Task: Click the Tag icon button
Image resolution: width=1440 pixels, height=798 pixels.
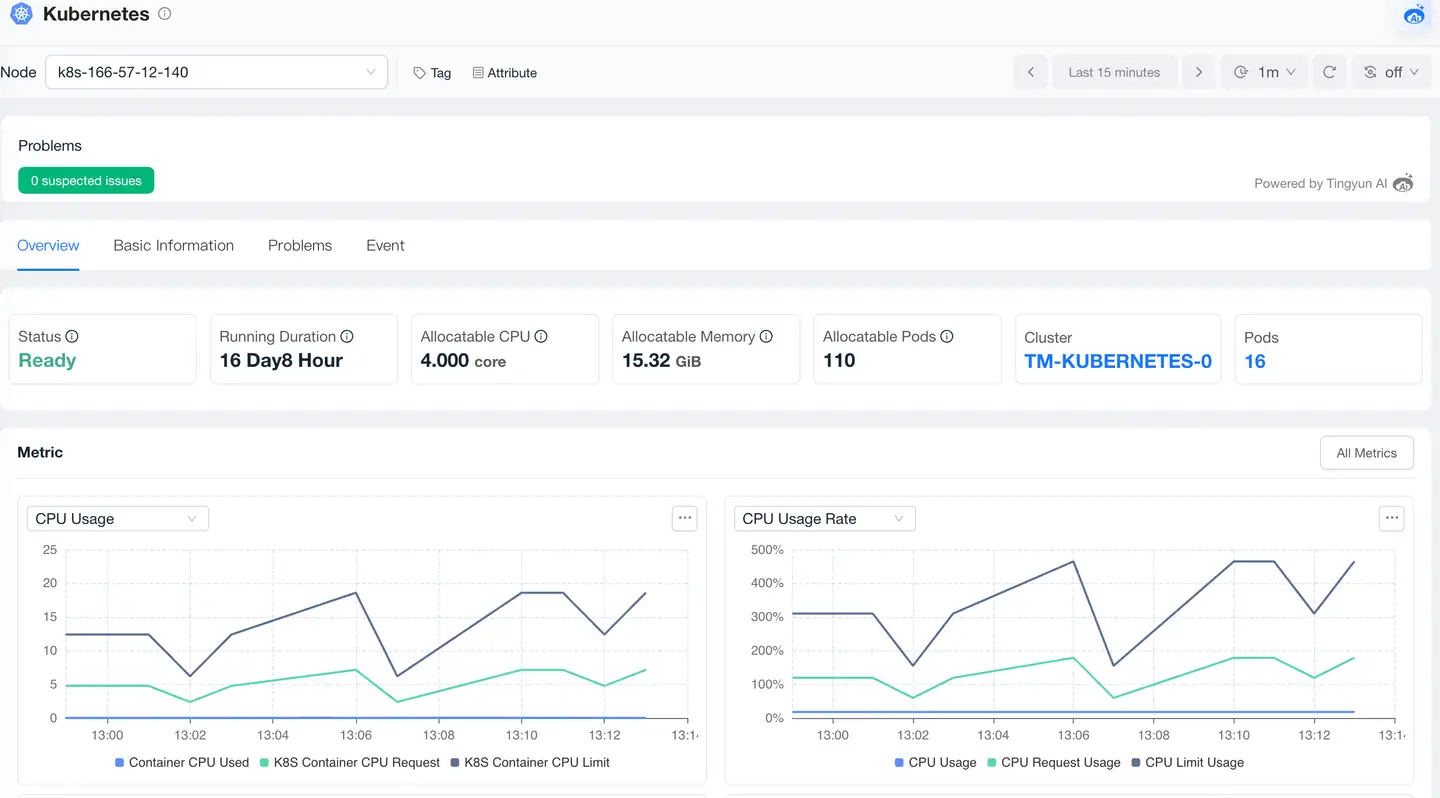Action: pyautogui.click(x=432, y=73)
